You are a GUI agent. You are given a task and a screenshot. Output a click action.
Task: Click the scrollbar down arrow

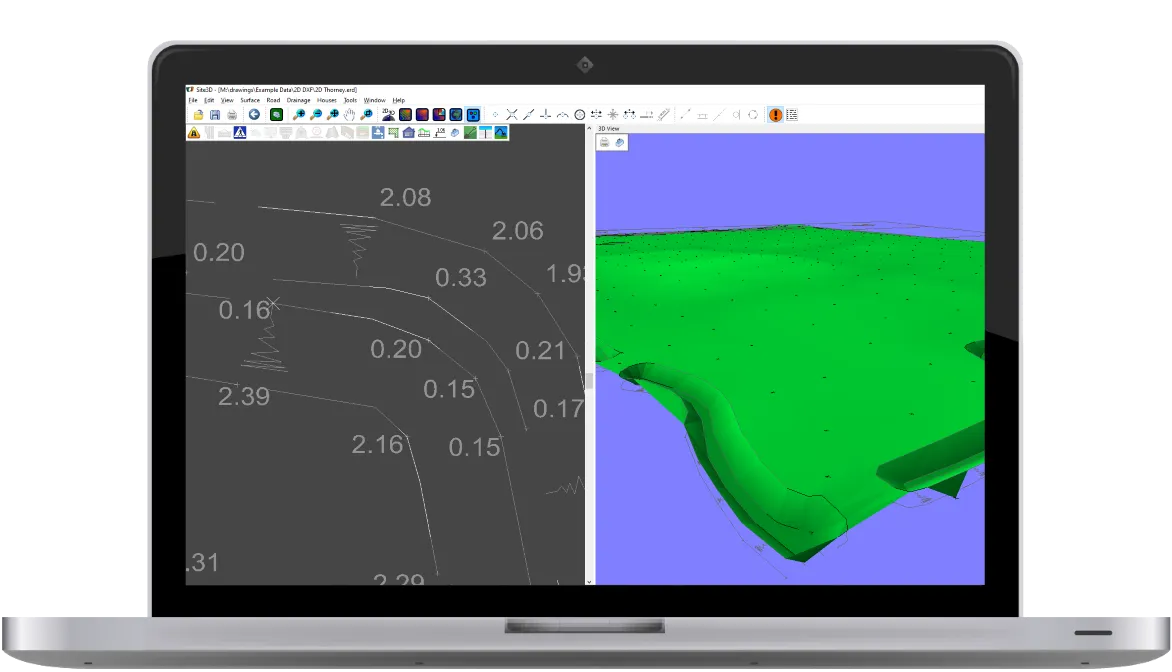589,581
